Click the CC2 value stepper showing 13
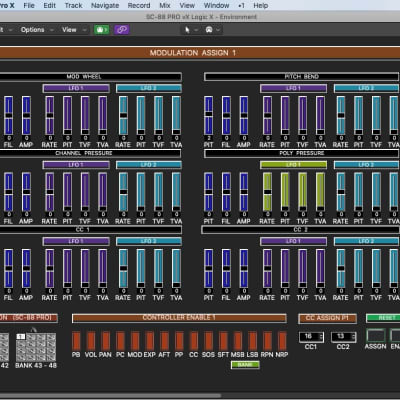This screenshot has width=400, height=400. [x=343, y=337]
